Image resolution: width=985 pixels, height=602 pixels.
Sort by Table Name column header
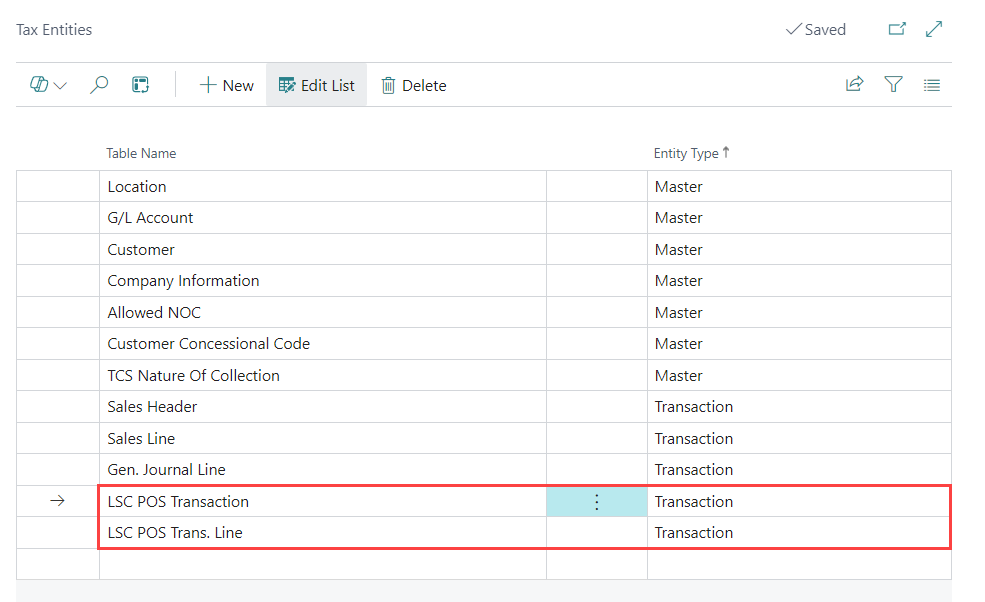pos(141,153)
